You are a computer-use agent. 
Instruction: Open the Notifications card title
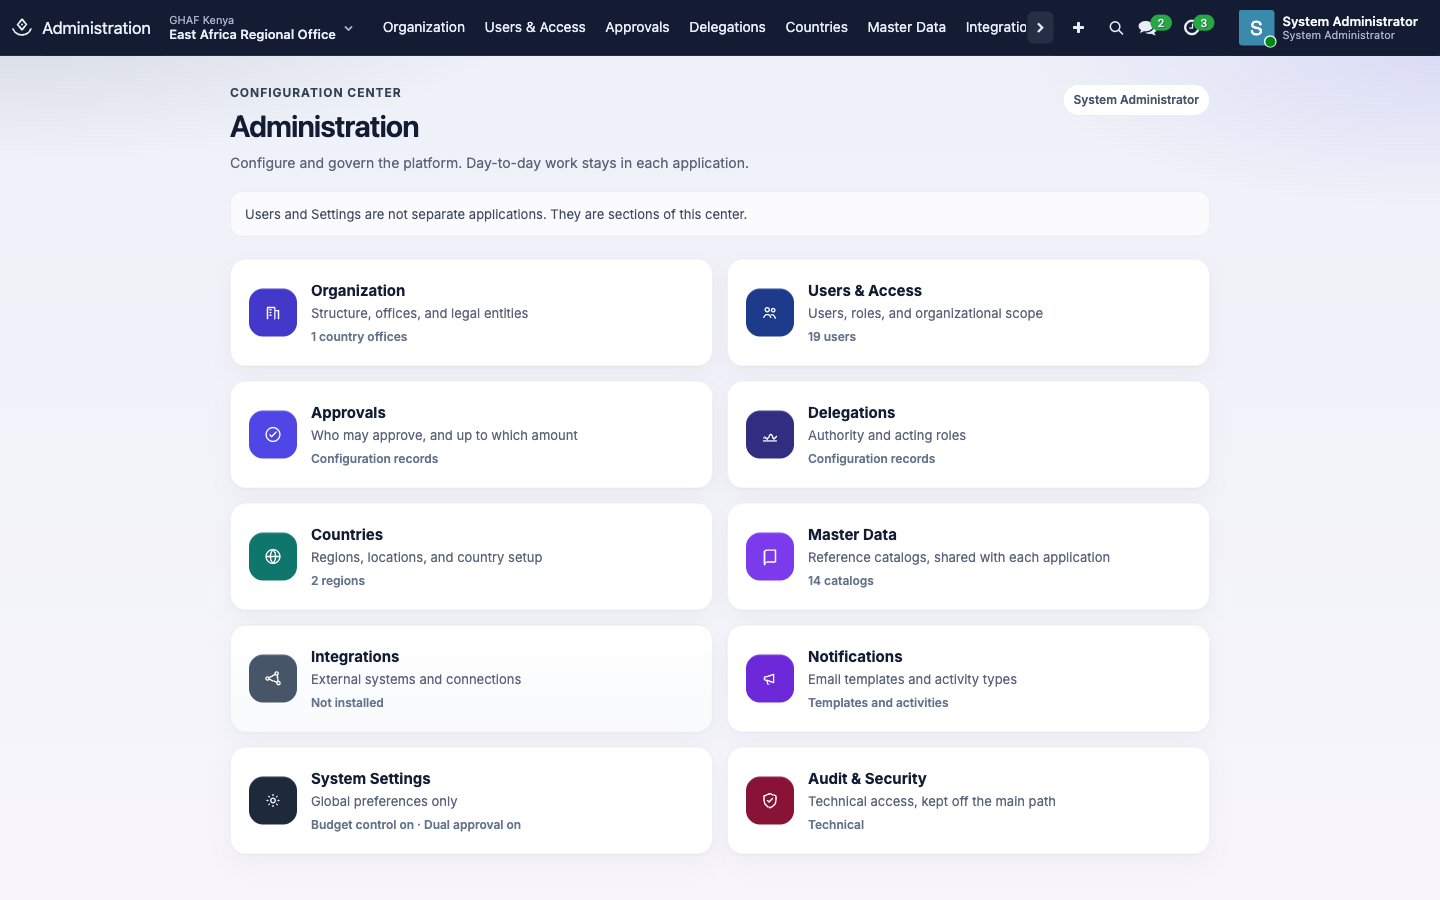[855, 657]
